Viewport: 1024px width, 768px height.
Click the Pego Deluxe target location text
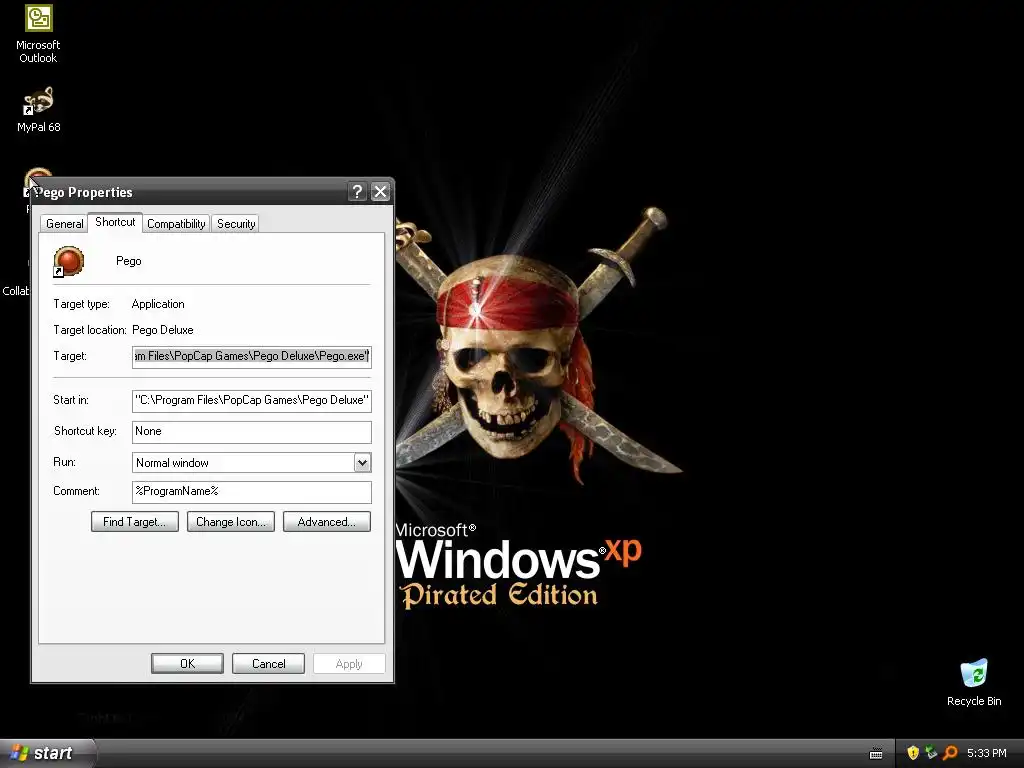click(163, 330)
